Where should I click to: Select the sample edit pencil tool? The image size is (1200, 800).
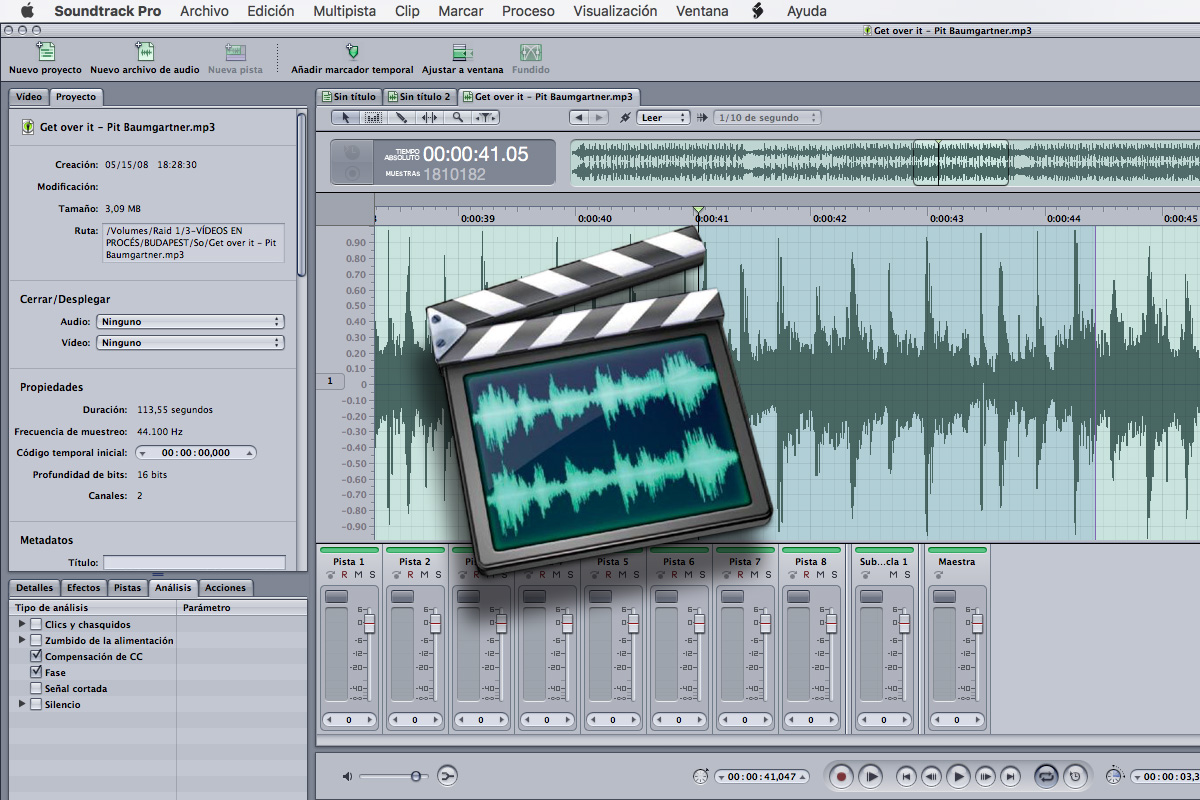tap(401, 117)
